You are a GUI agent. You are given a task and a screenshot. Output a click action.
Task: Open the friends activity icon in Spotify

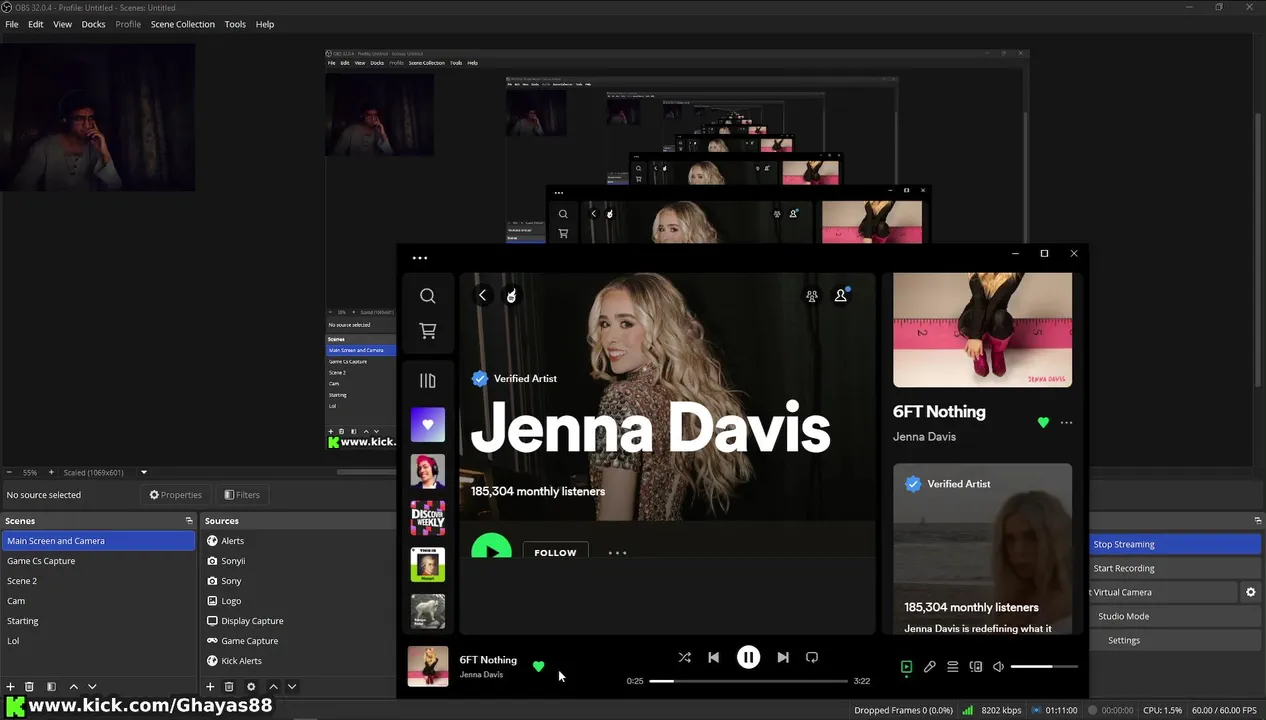(812, 296)
